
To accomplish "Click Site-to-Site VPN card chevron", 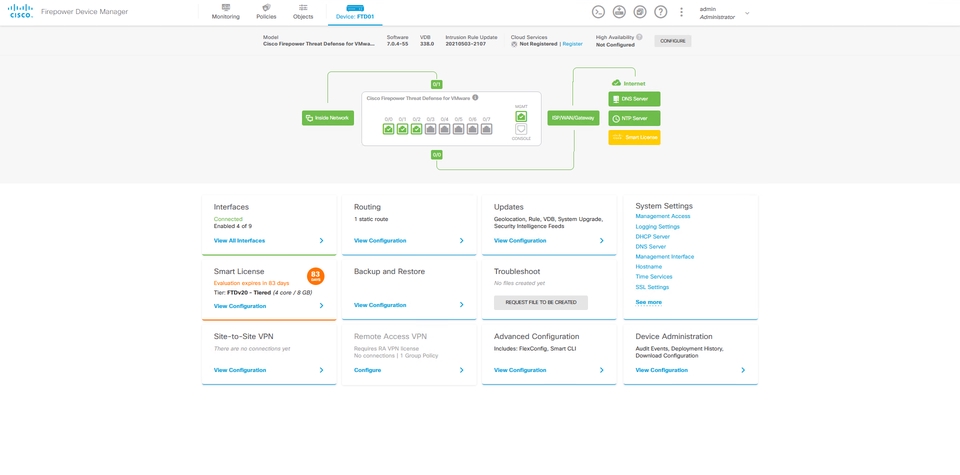I will pos(321,370).
